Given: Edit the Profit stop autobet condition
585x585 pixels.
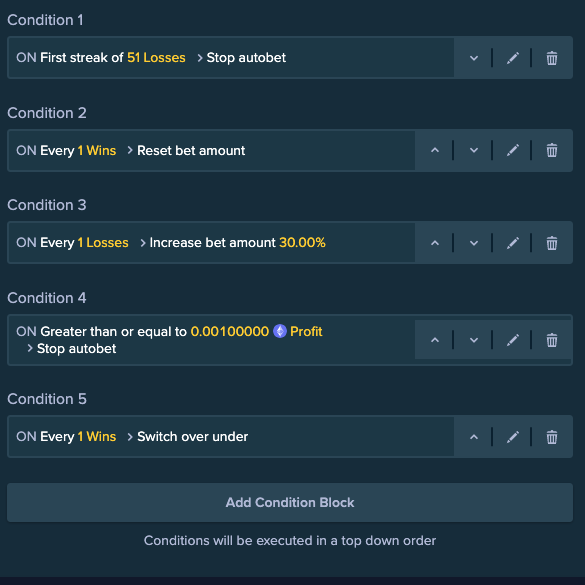Looking at the screenshot, I should point(513,340).
